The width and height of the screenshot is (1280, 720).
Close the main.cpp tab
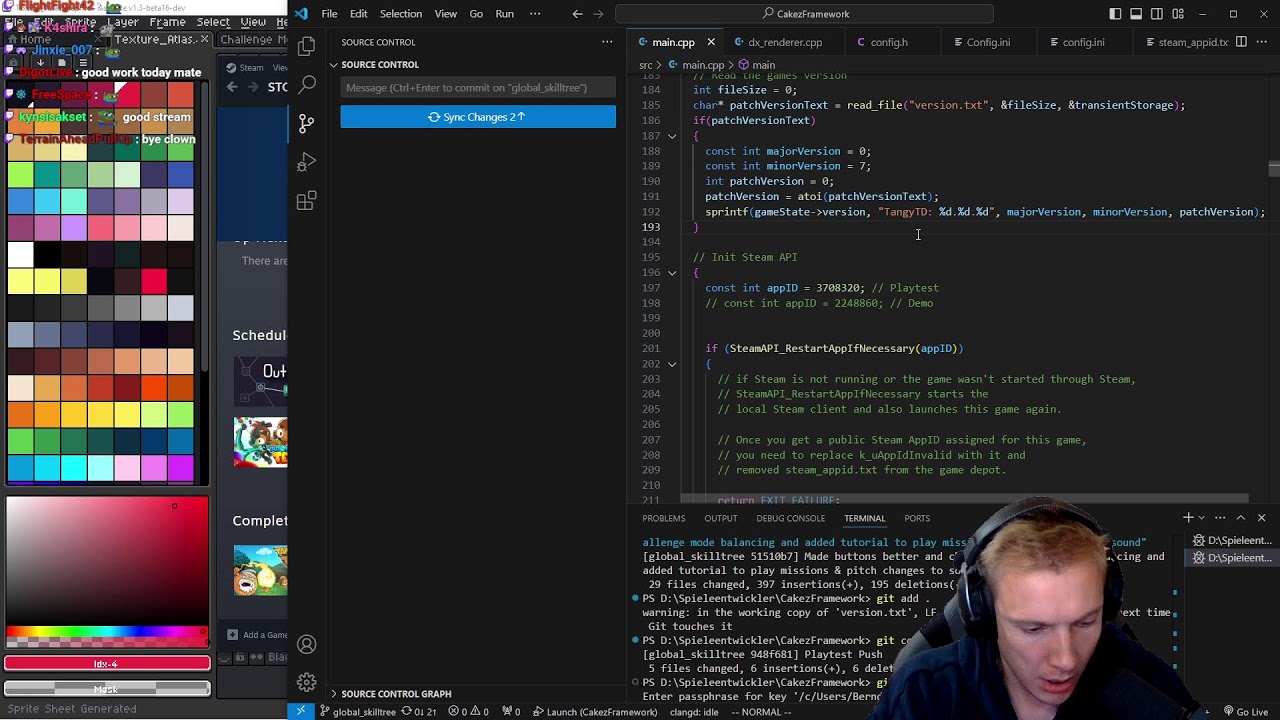click(x=711, y=42)
